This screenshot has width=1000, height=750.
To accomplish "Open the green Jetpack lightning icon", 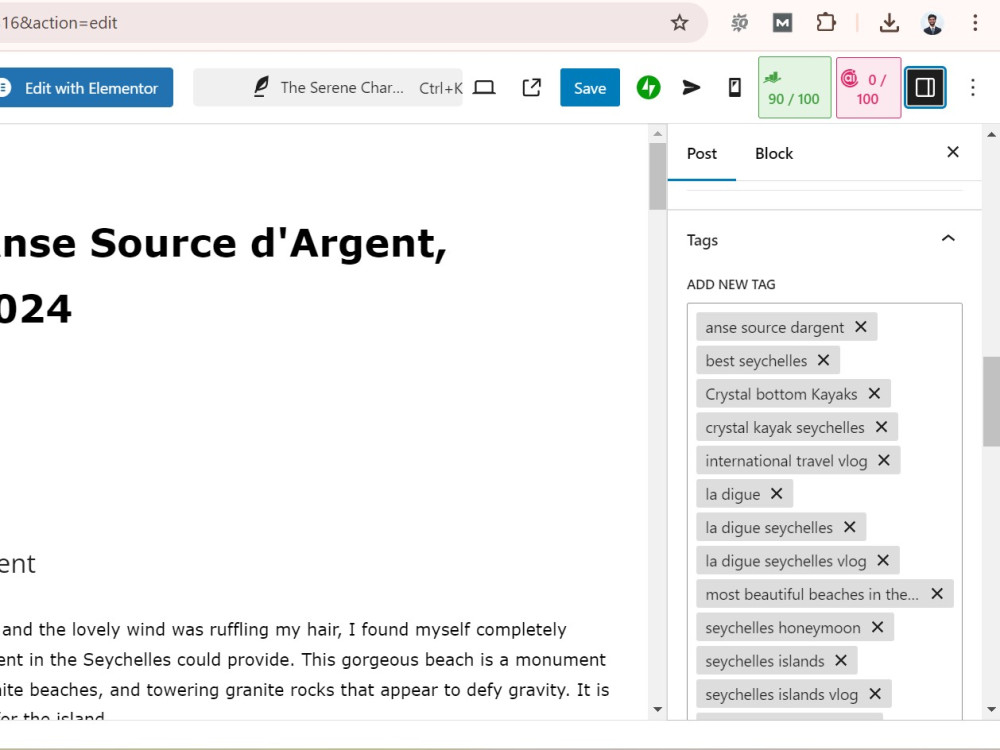I will (649, 87).
